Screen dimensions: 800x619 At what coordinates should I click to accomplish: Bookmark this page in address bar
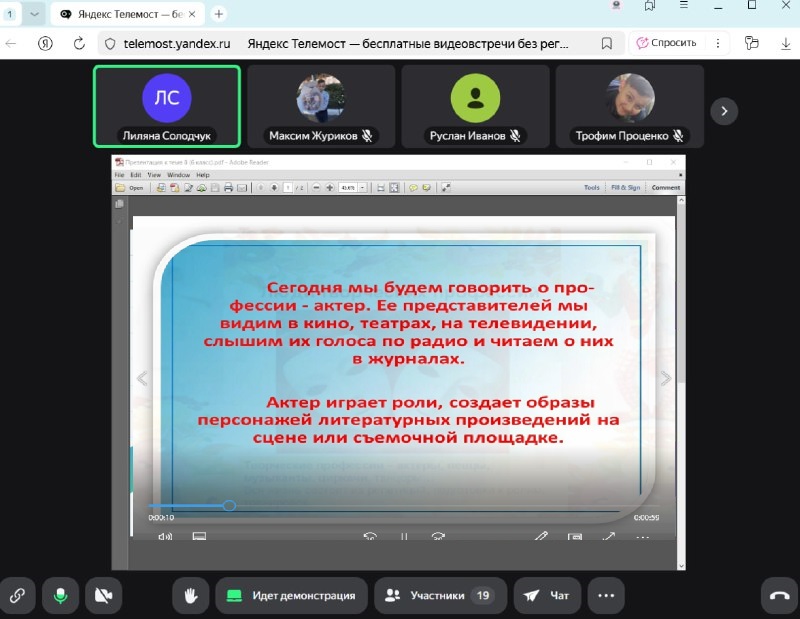pyautogui.click(x=606, y=43)
